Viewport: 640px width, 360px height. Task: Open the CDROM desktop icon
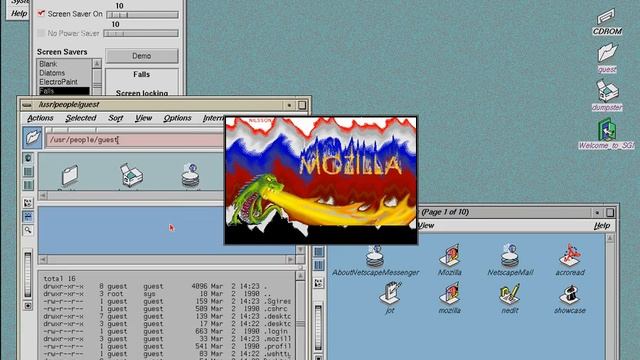(607, 17)
